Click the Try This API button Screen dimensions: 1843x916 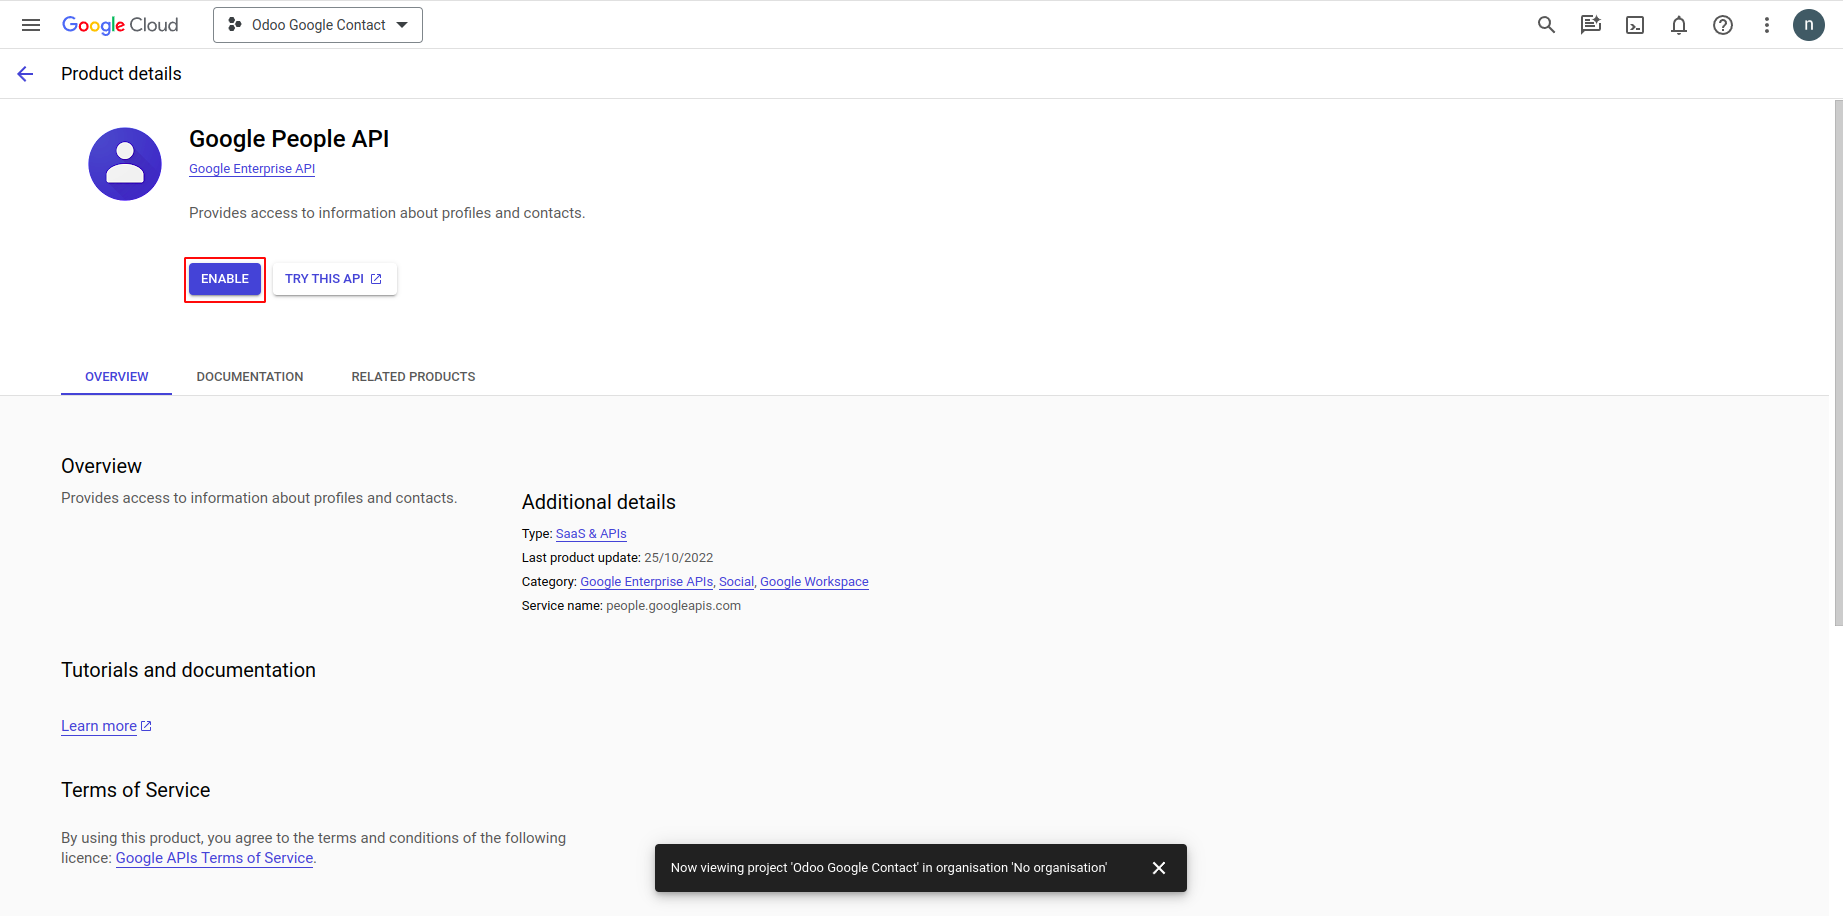[x=334, y=279]
